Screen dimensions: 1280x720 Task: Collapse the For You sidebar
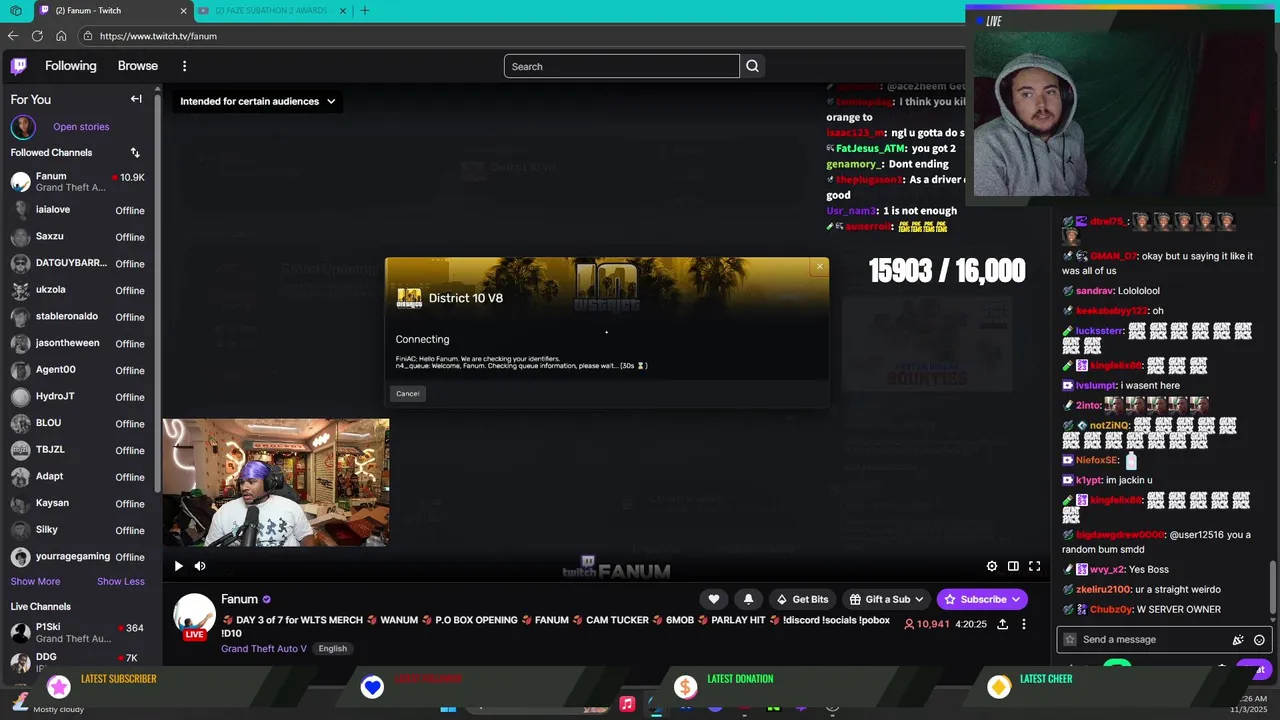click(x=136, y=99)
